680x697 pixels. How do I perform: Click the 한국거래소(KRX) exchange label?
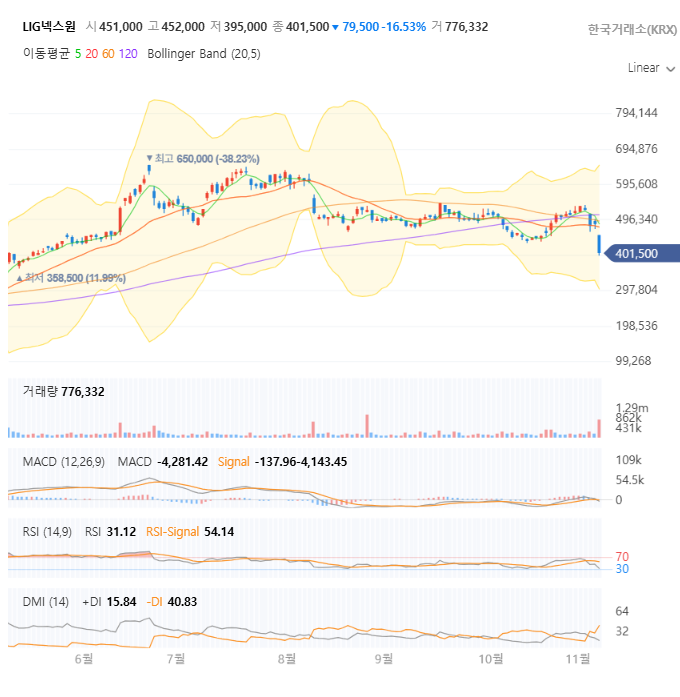(x=632, y=29)
